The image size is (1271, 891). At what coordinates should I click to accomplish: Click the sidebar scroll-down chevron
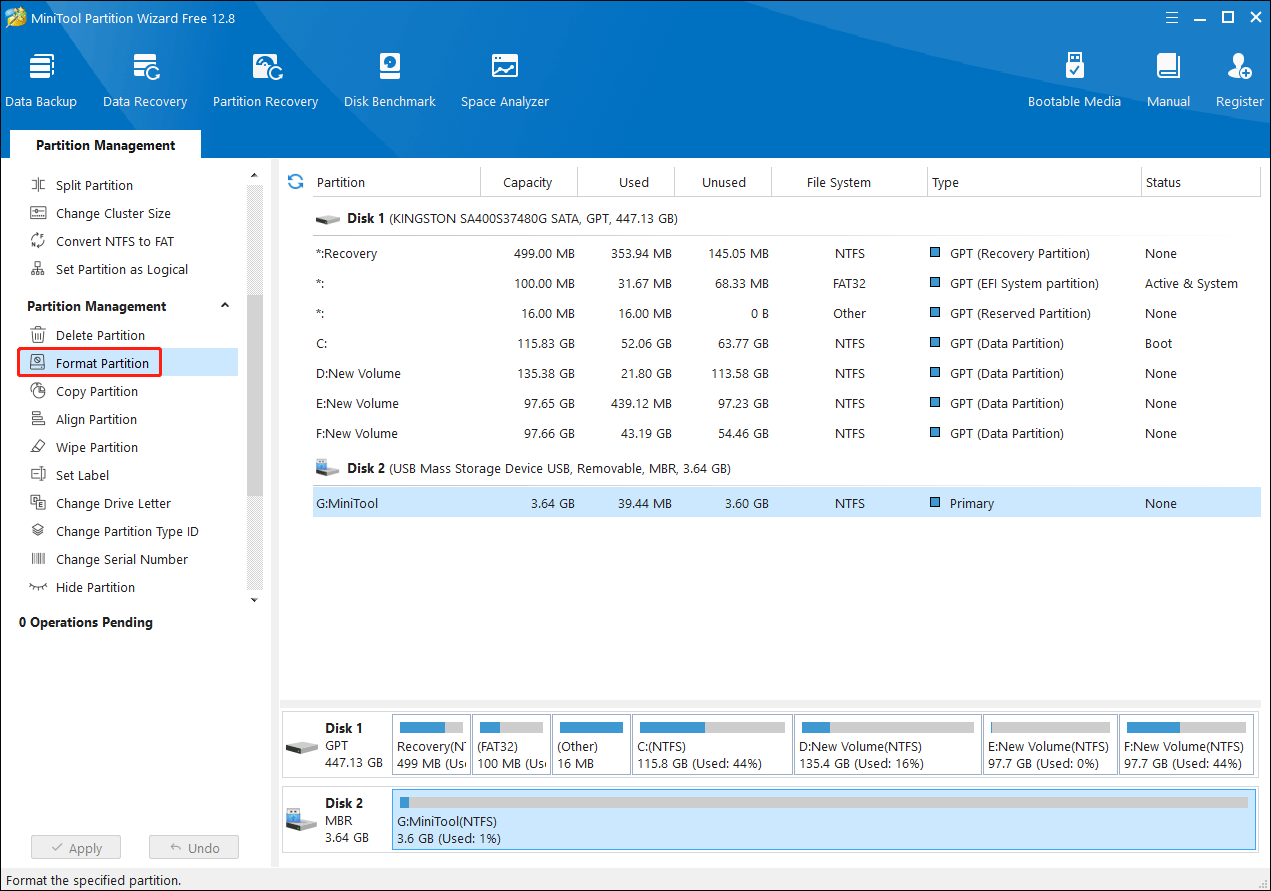(x=254, y=598)
